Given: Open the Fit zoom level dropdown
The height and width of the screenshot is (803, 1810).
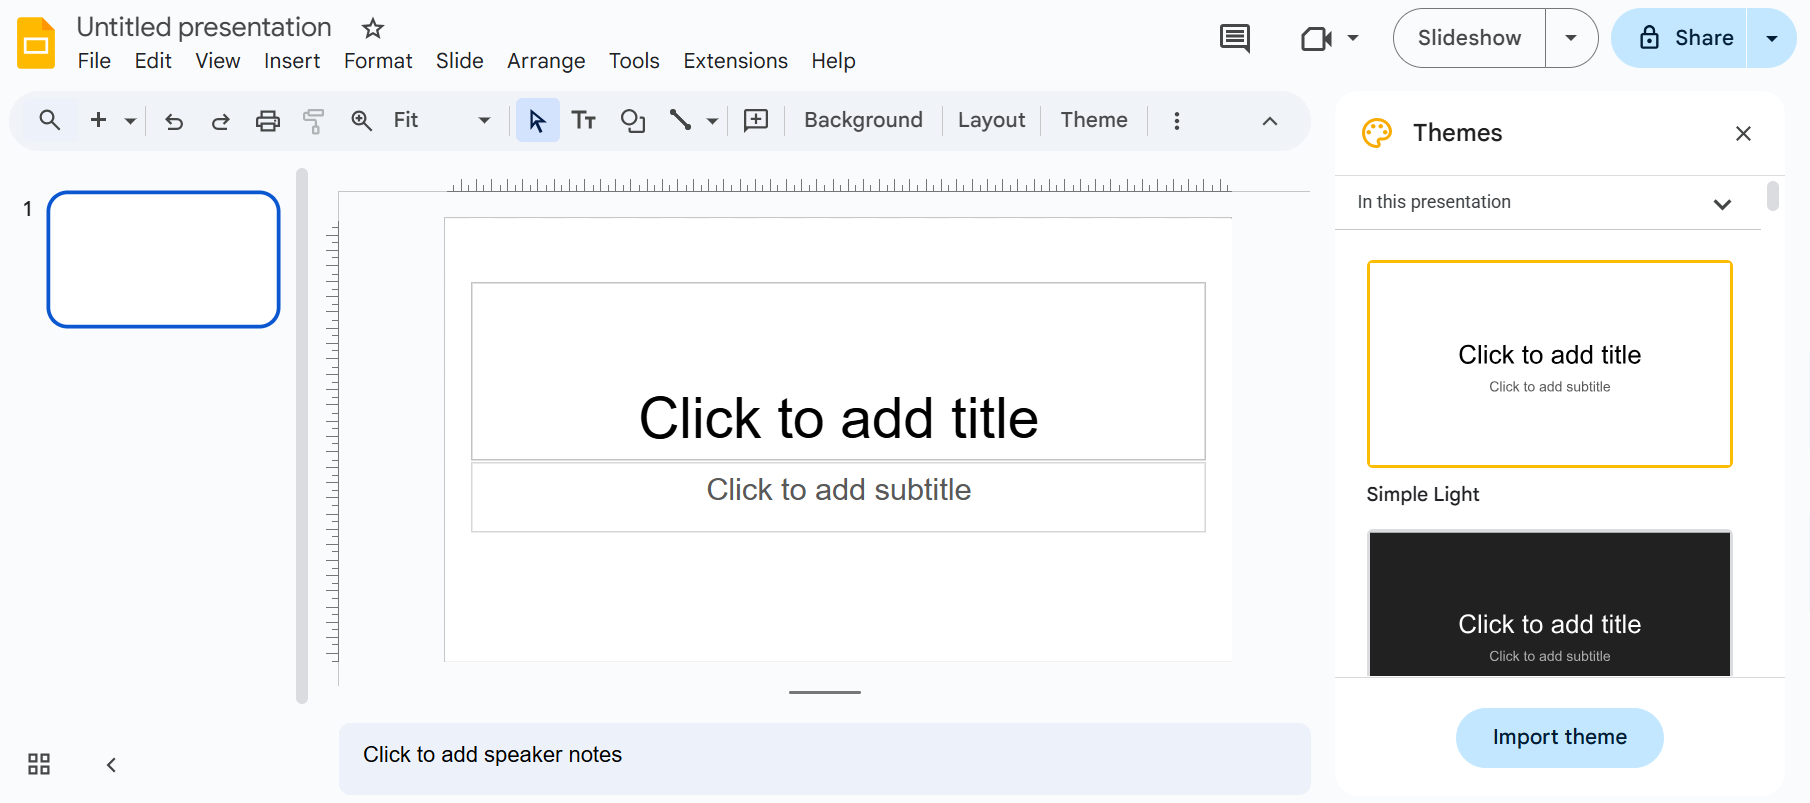Looking at the screenshot, I should [442, 120].
